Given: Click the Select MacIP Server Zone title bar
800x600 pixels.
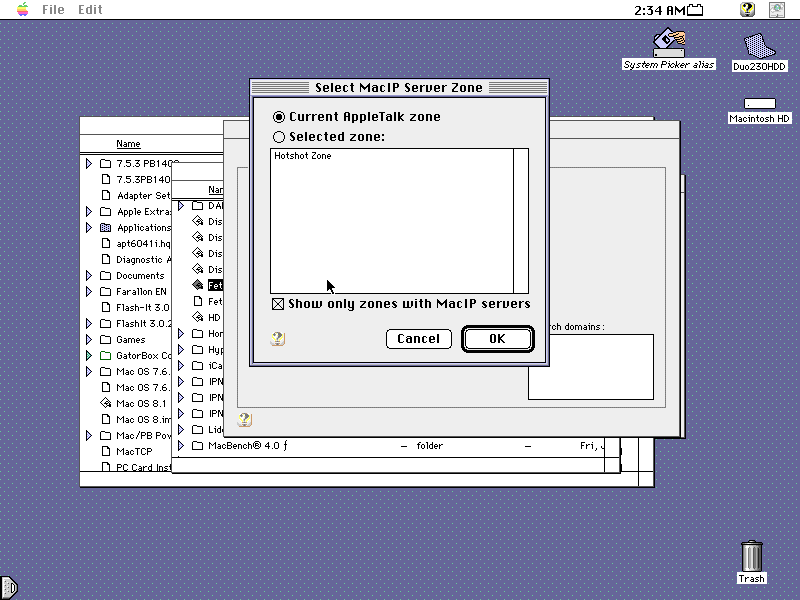Looking at the screenshot, I should coord(399,88).
